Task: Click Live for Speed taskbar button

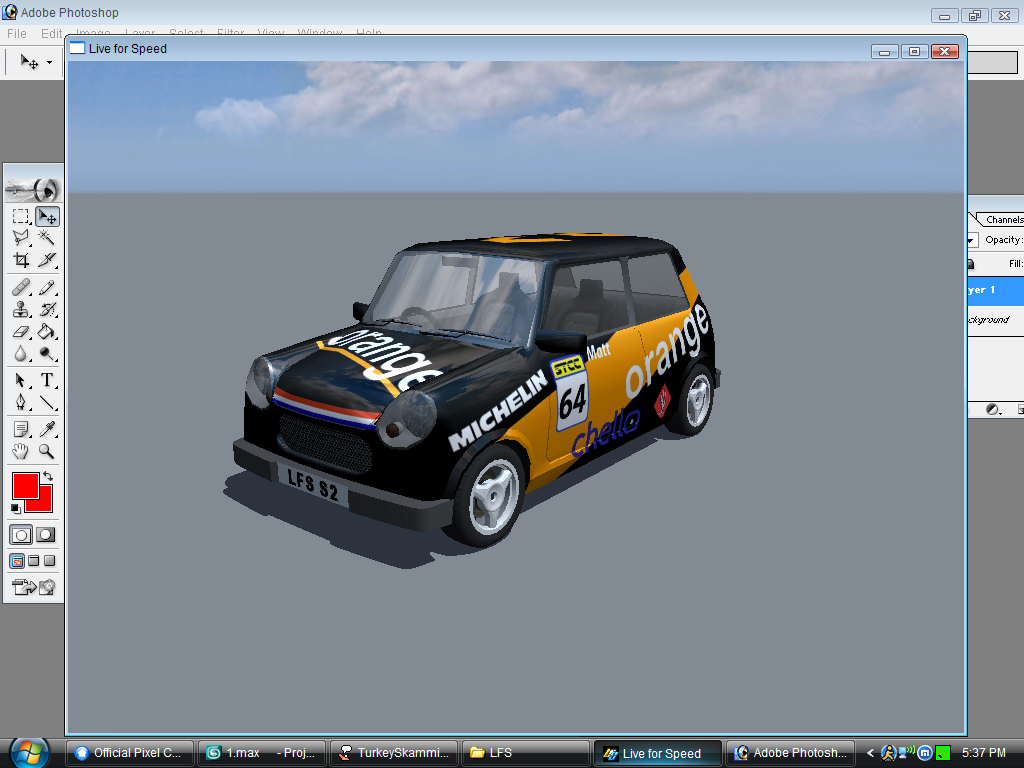Action: (x=658, y=753)
